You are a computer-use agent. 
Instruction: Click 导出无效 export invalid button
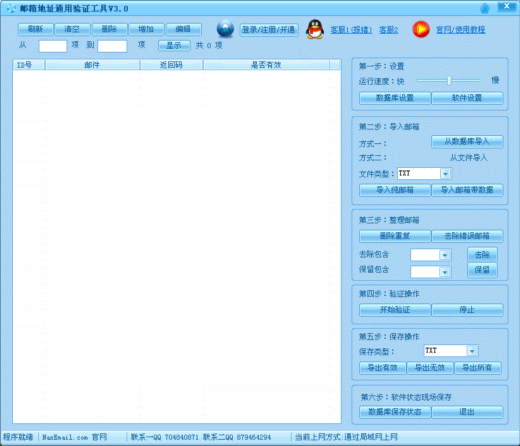[x=430, y=368]
